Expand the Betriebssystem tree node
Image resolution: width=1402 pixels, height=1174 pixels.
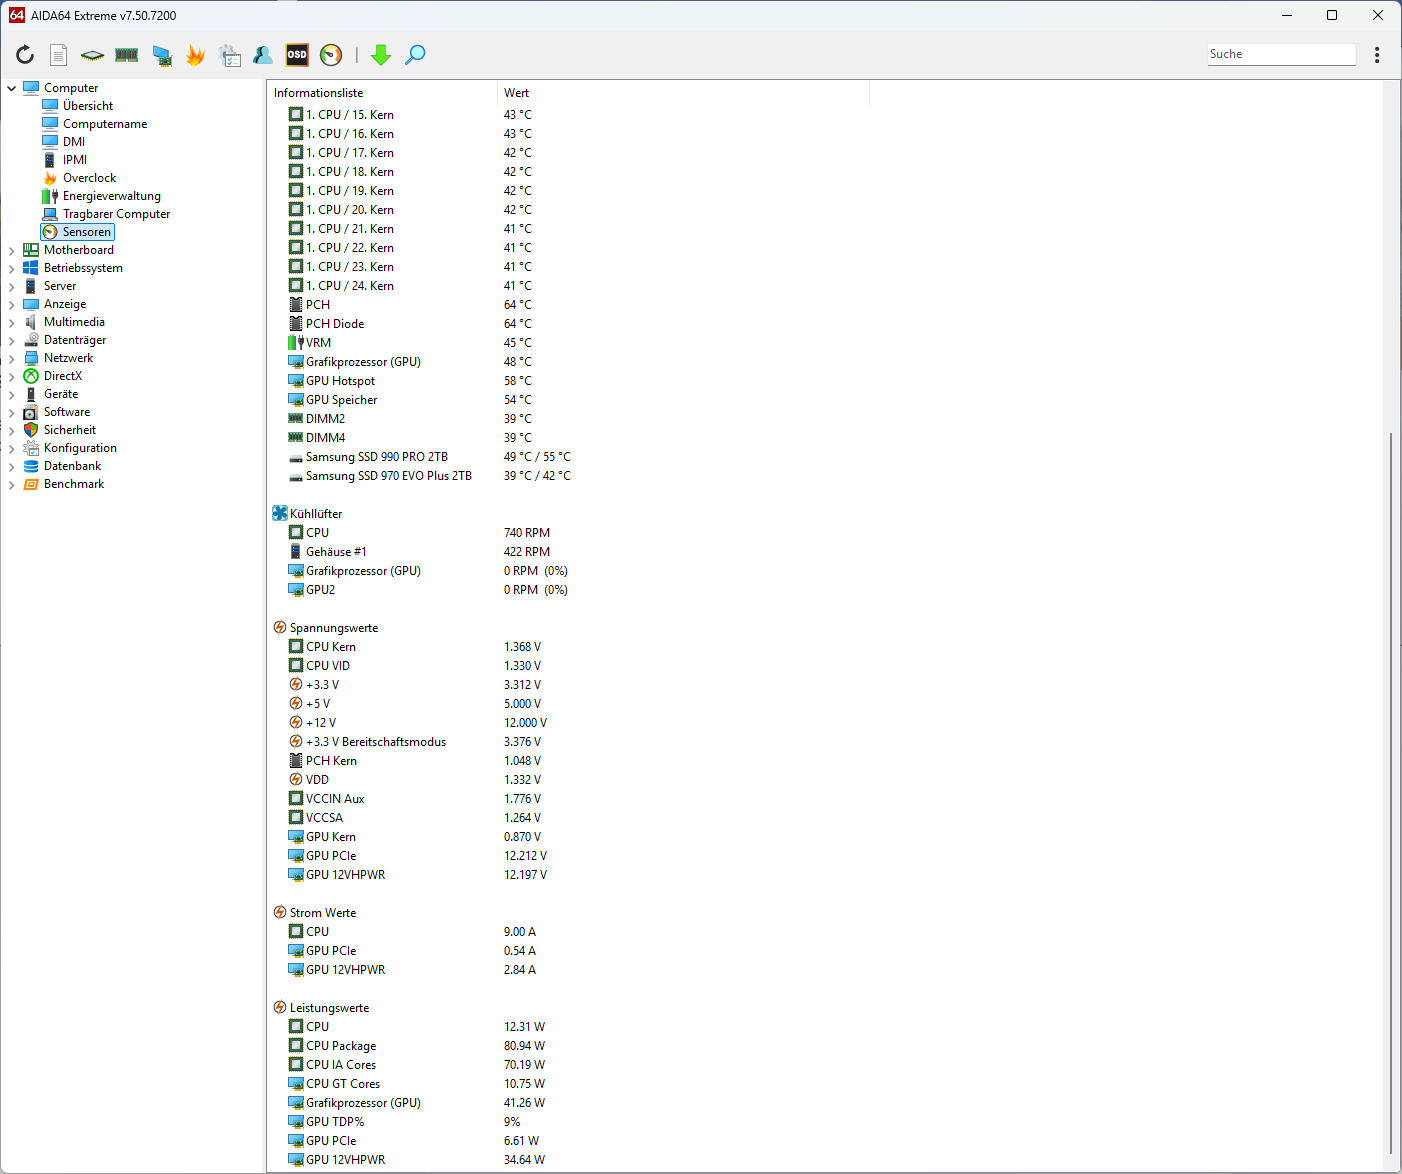(12, 268)
